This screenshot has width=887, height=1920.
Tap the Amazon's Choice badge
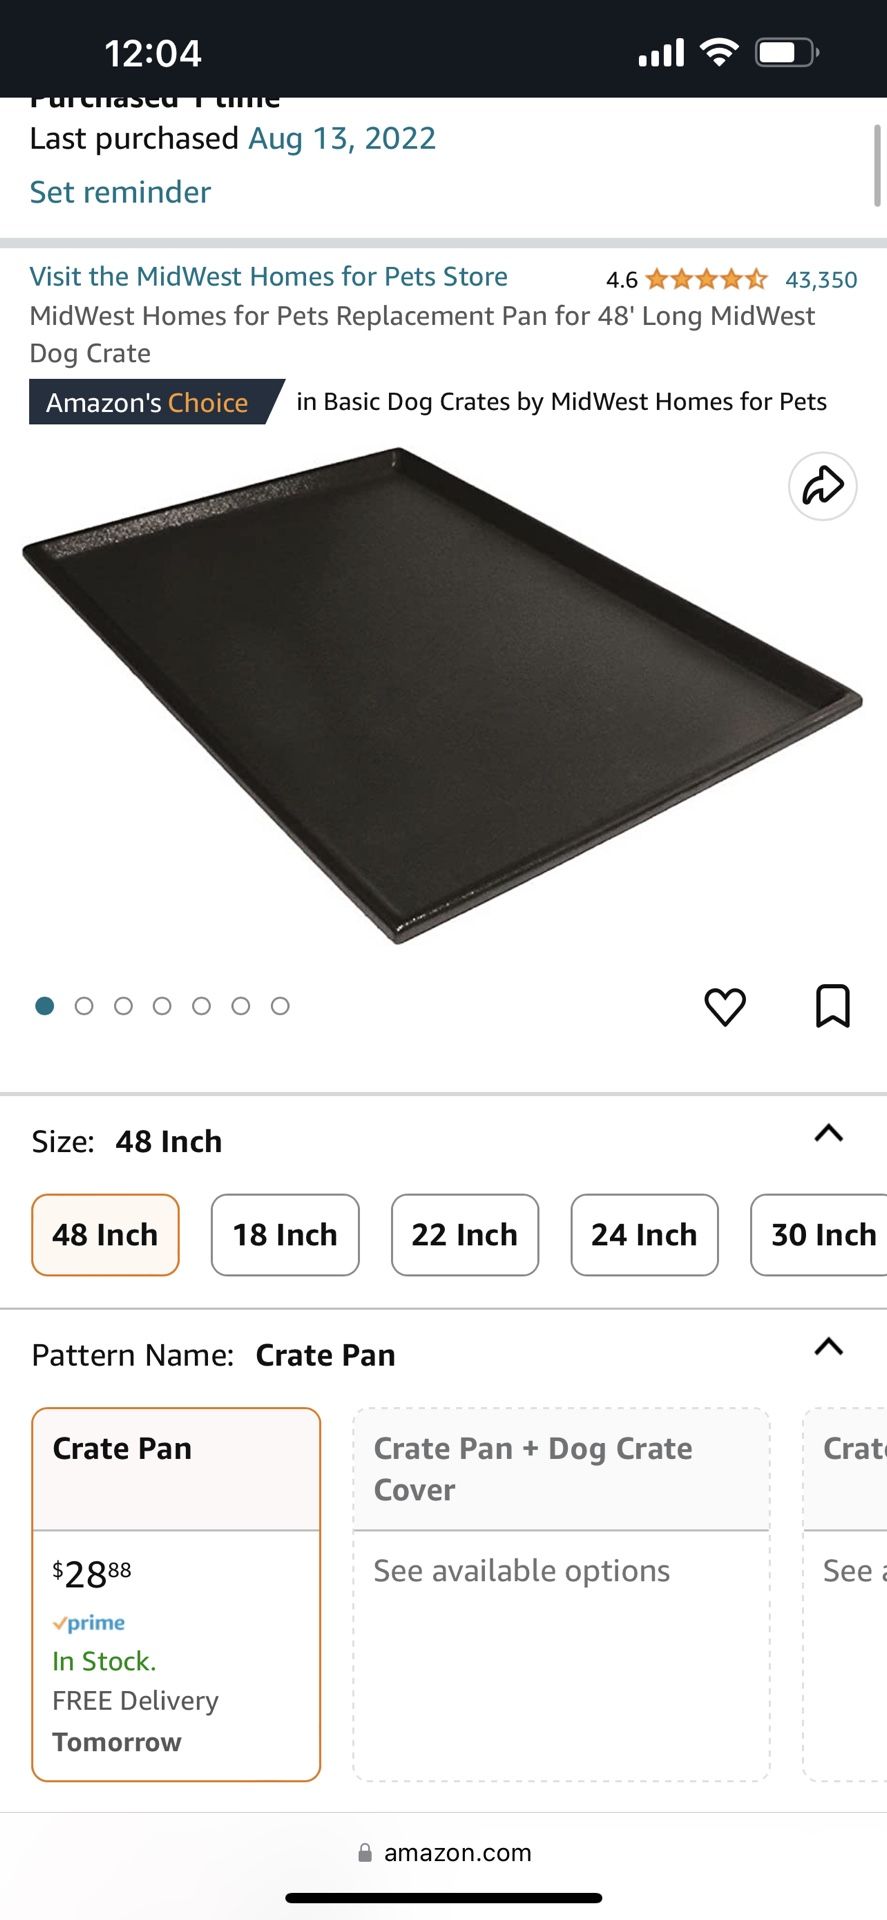[148, 402]
